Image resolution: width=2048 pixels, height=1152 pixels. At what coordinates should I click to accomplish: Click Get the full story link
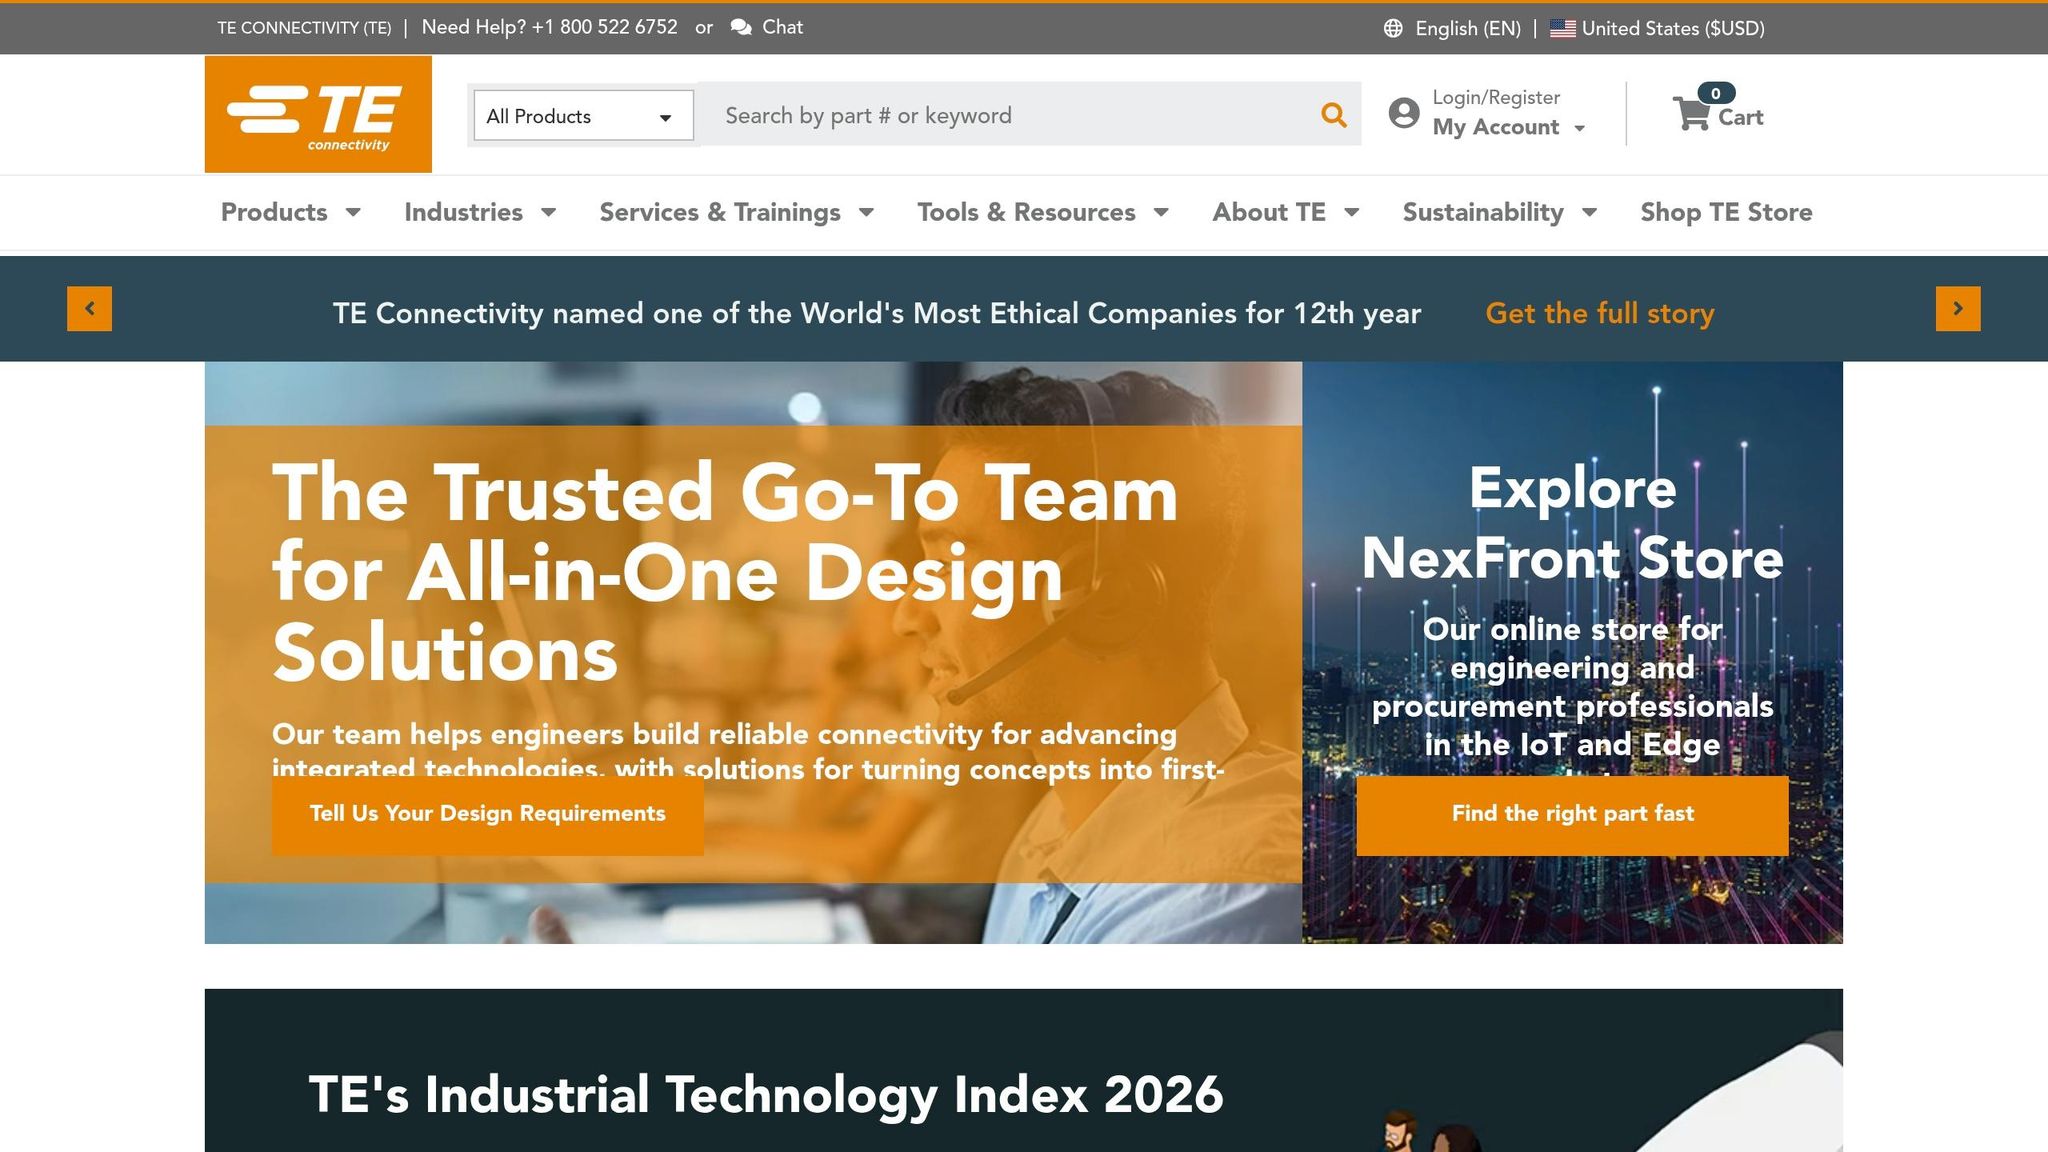click(1600, 313)
